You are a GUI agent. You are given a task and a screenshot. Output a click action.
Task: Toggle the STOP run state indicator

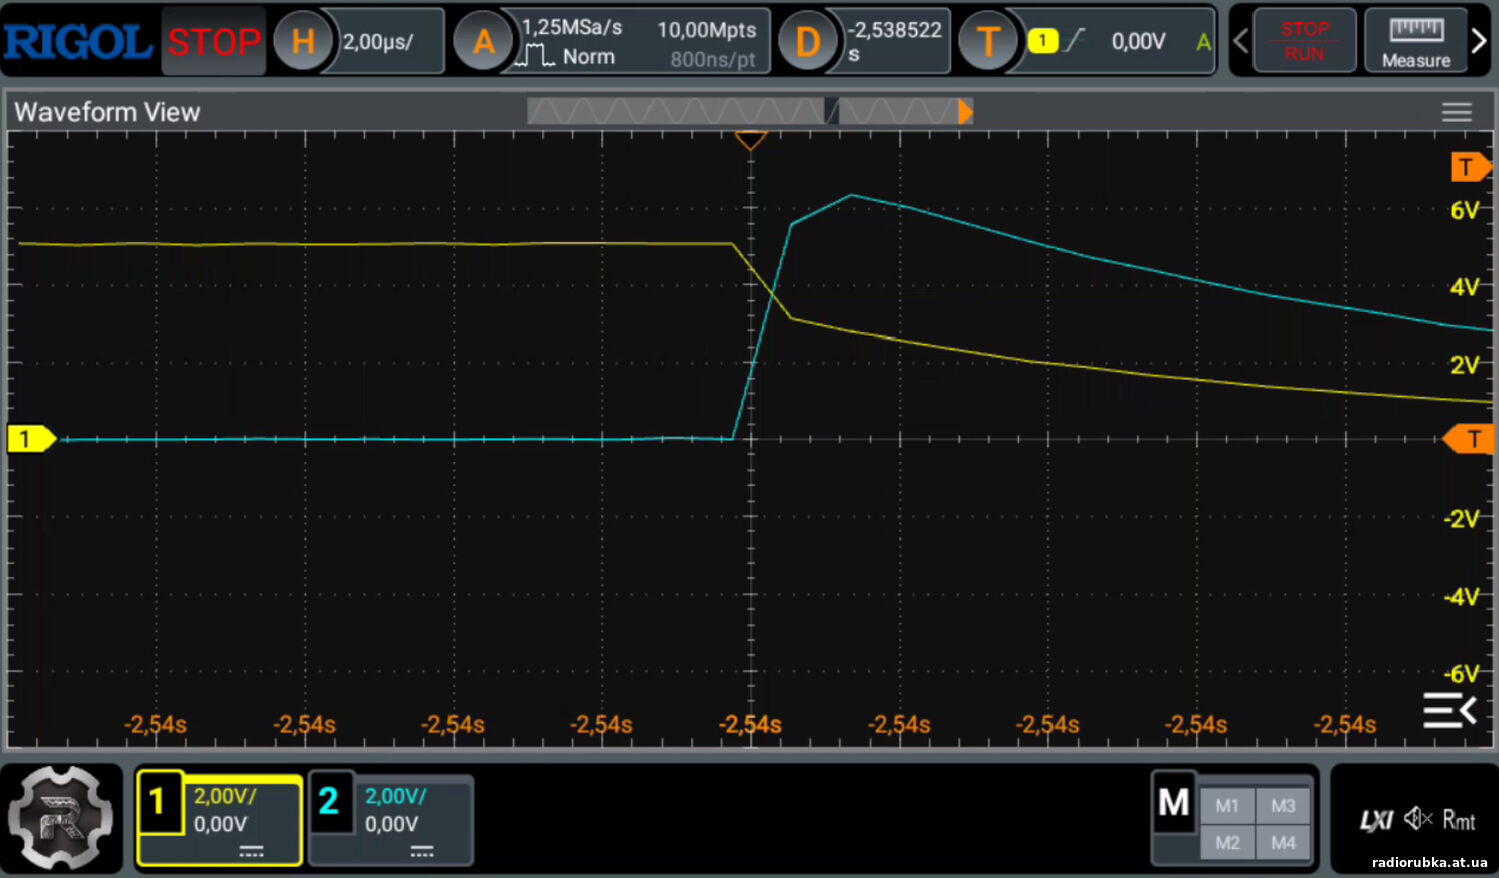click(x=213, y=42)
